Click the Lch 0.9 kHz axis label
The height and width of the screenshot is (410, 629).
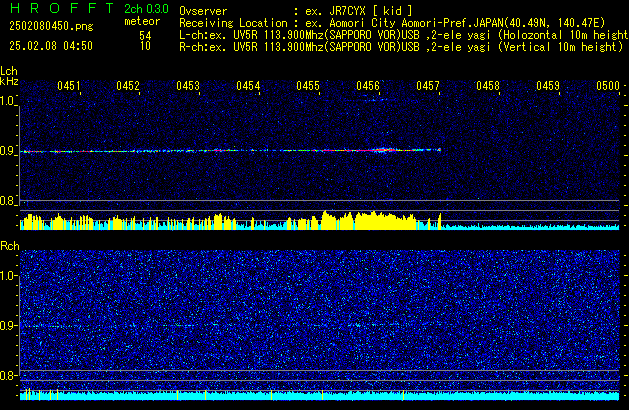(x=8, y=151)
